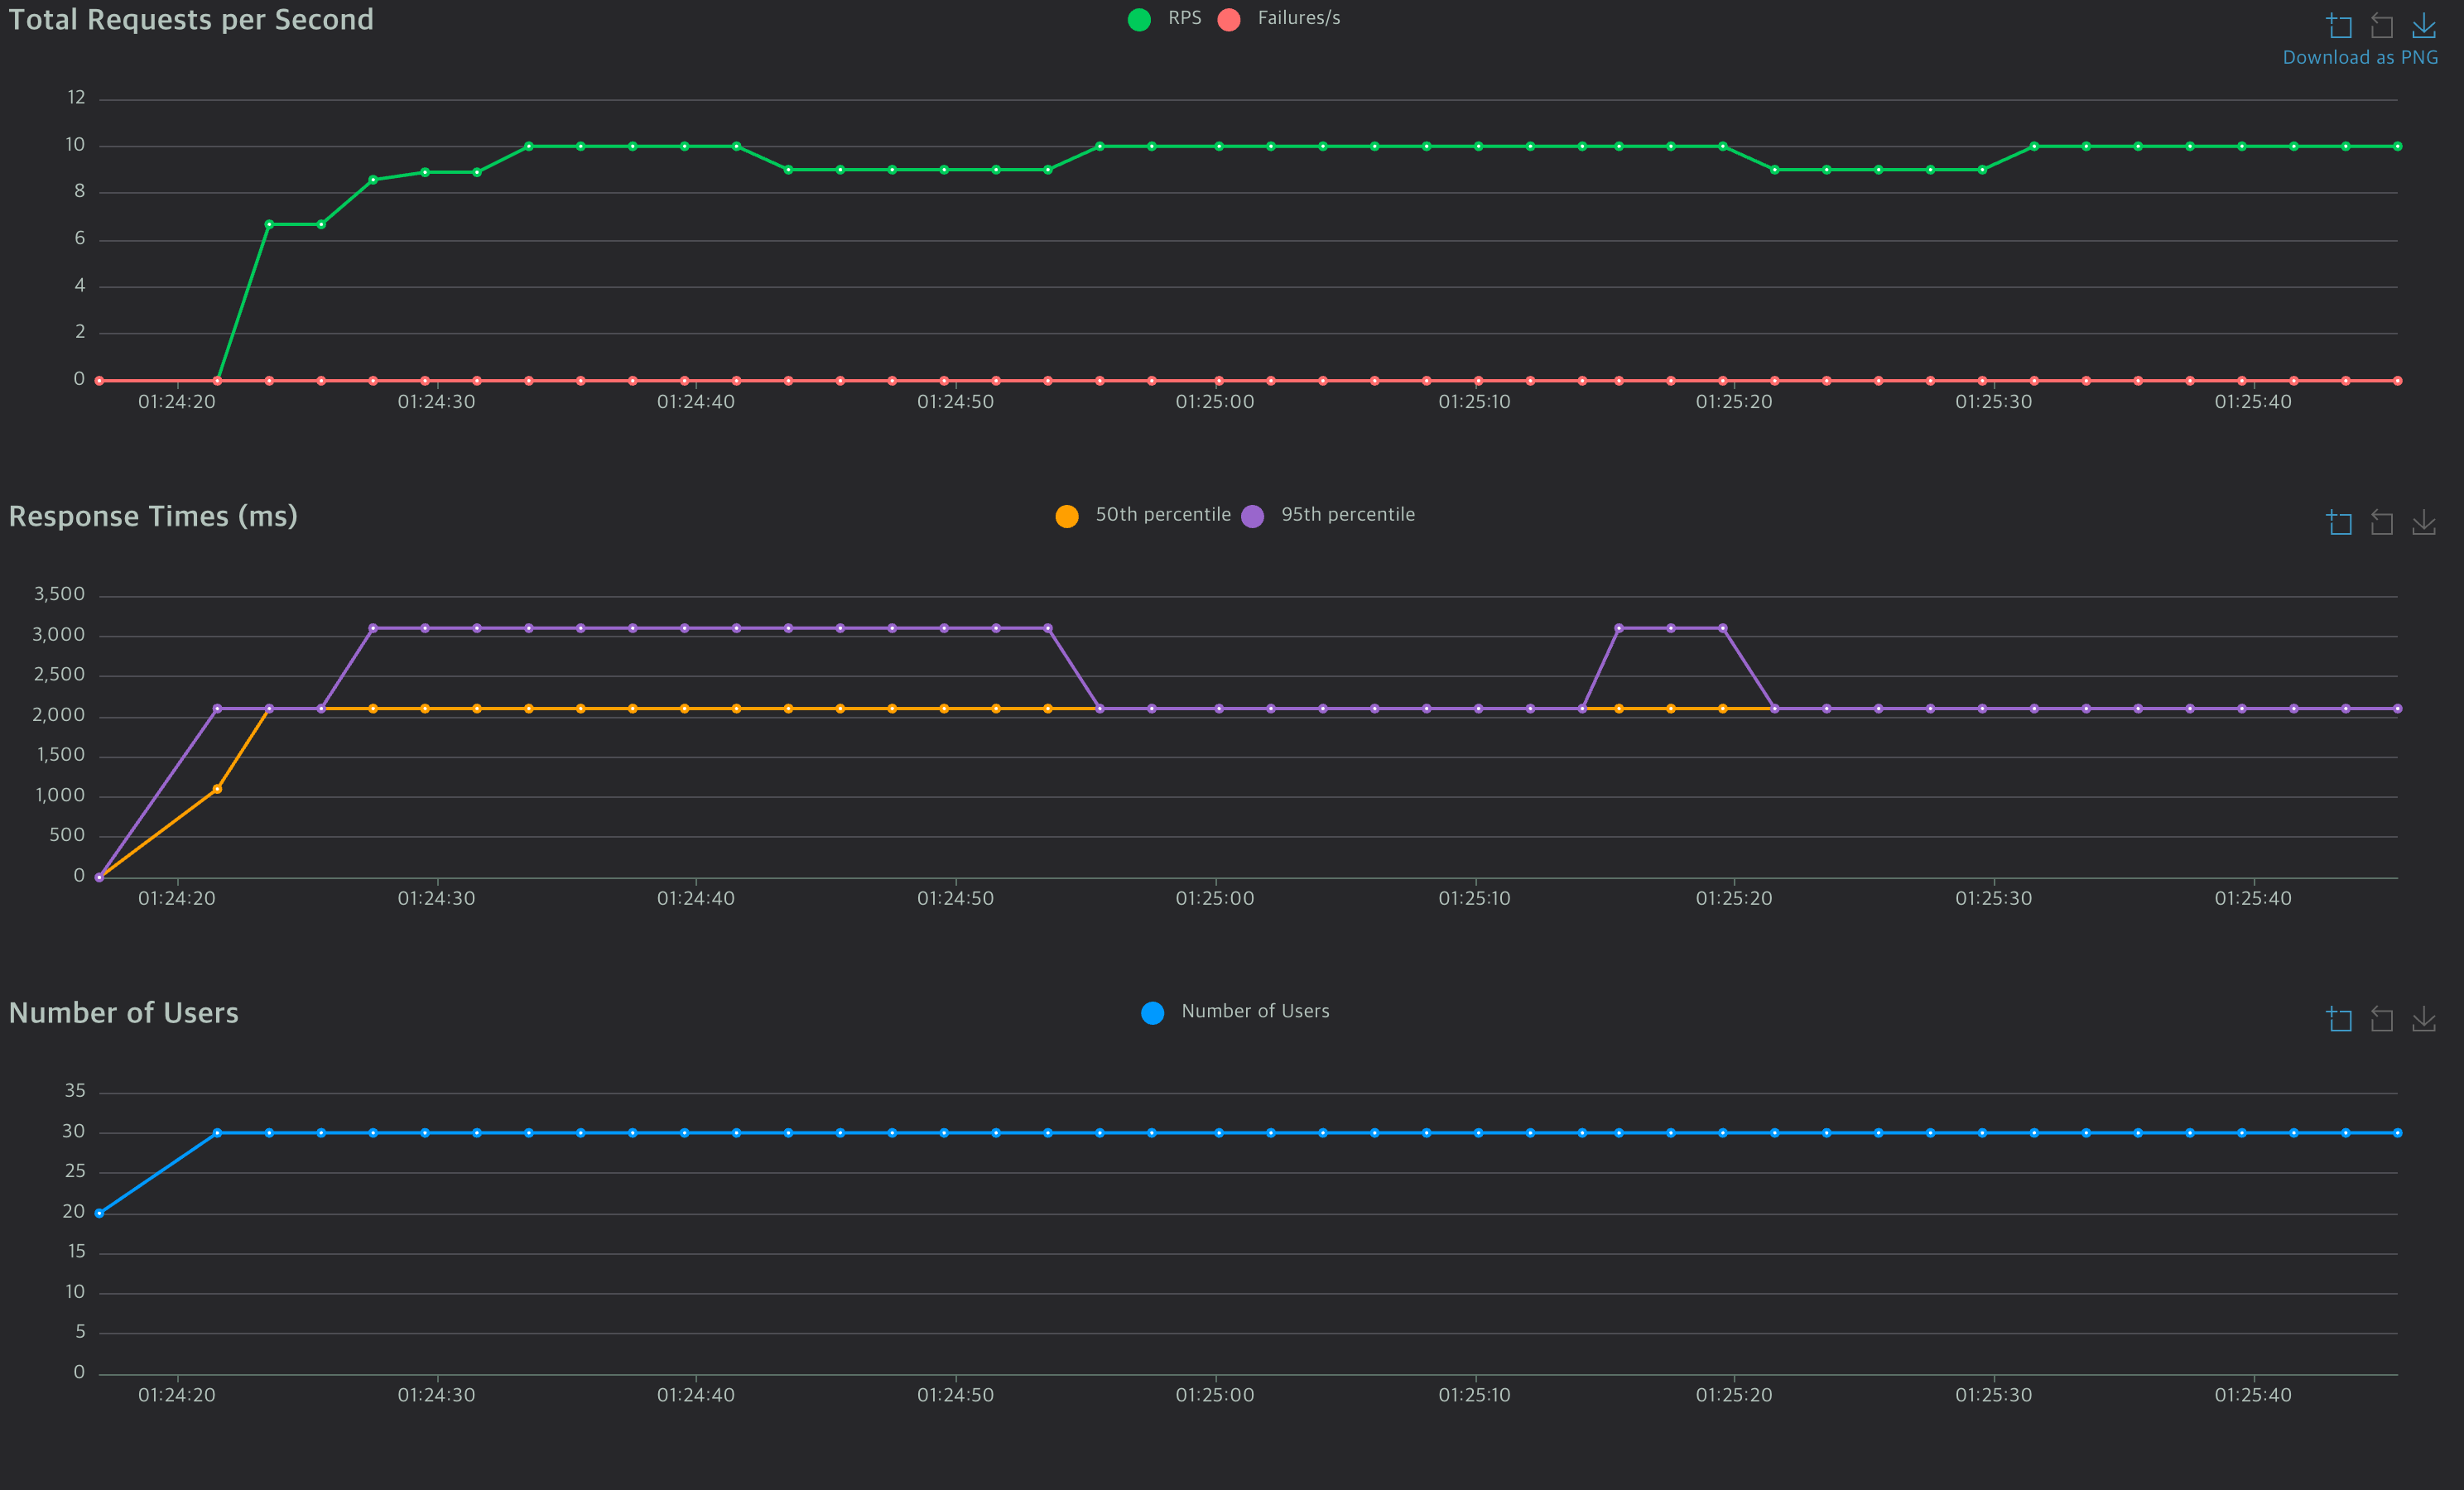Click 01:25:00 label on Response Times axis
The height and width of the screenshot is (1490, 2464).
(1215, 898)
